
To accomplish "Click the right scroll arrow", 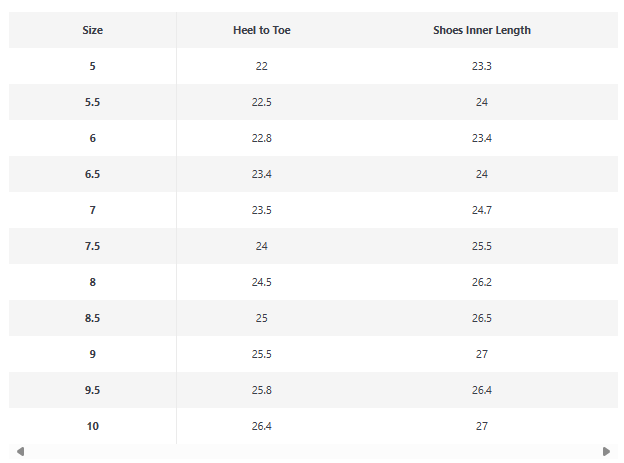I will (x=606, y=451).
